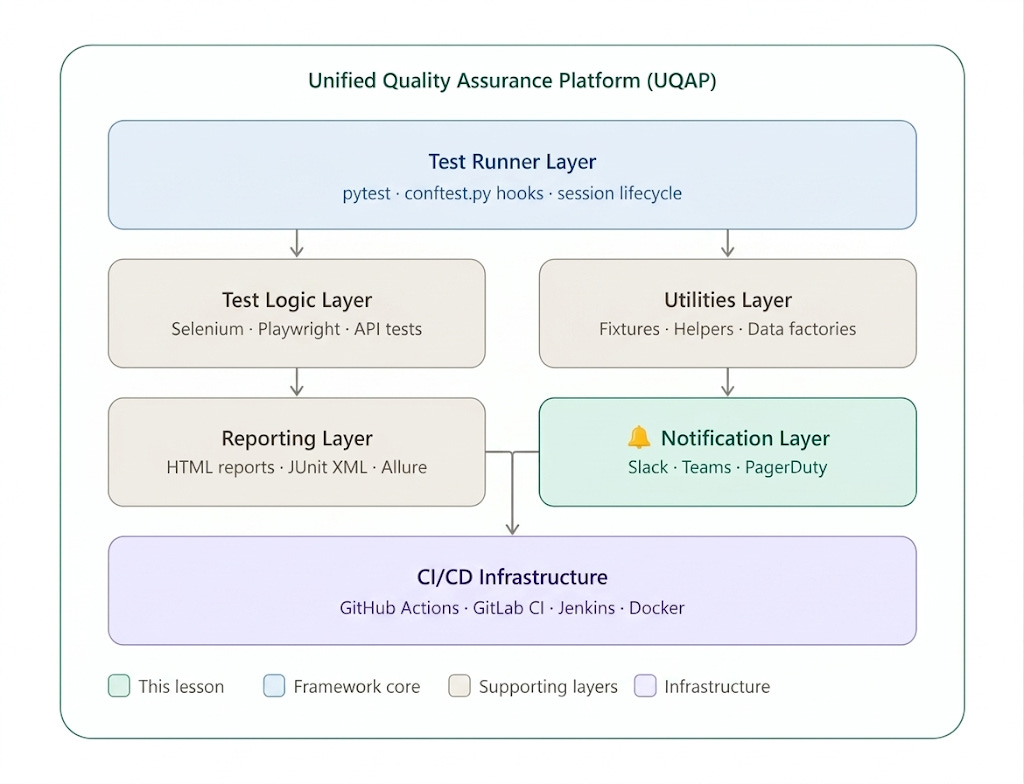The height and width of the screenshot is (784, 1024).
Task: Click the 'Utilities Layer' heading
Action: [x=728, y=300]
